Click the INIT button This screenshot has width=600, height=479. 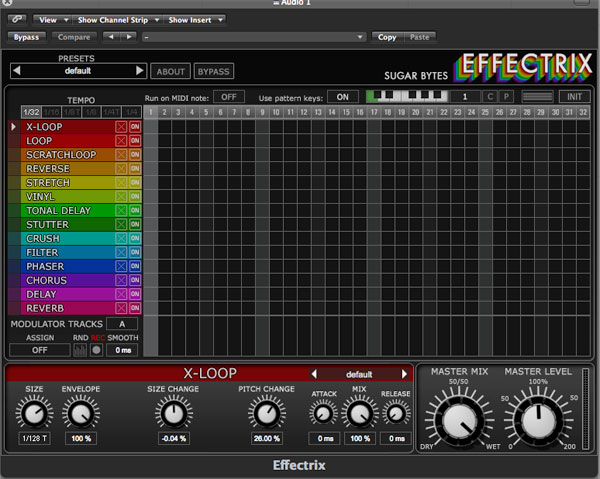point(574,96)
